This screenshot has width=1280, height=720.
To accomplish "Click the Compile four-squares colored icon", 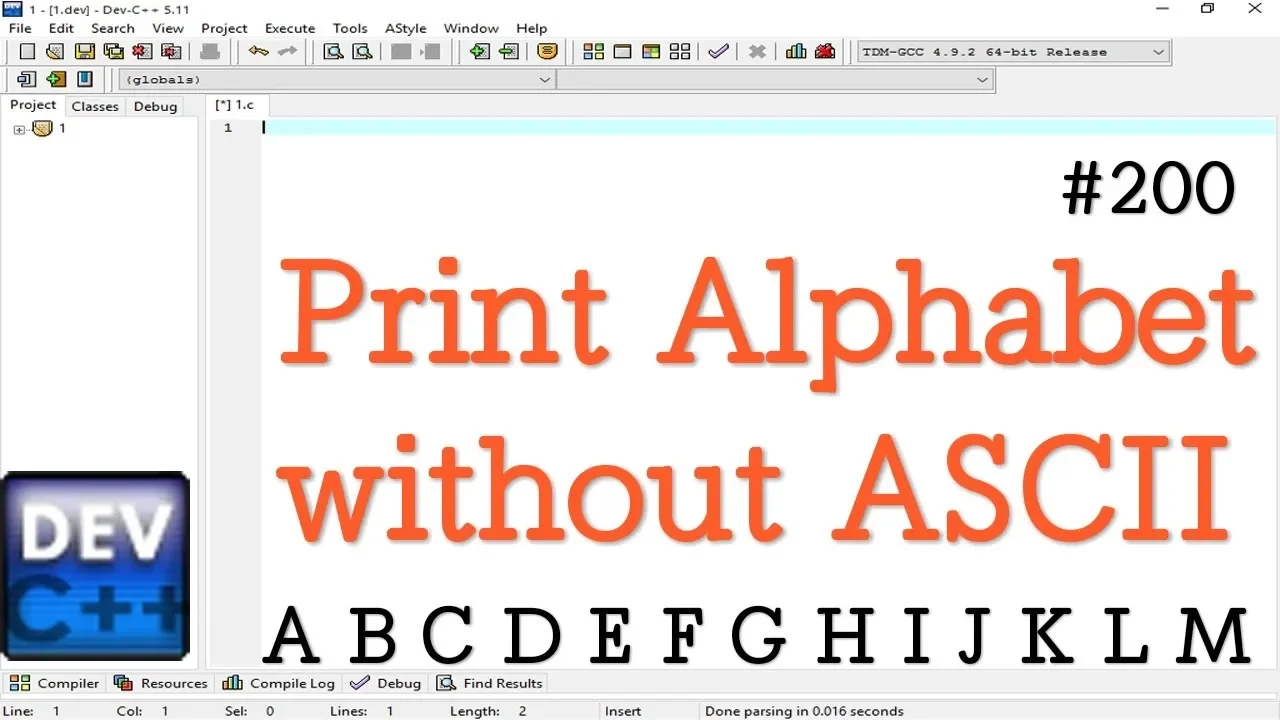I will point(593,52).
